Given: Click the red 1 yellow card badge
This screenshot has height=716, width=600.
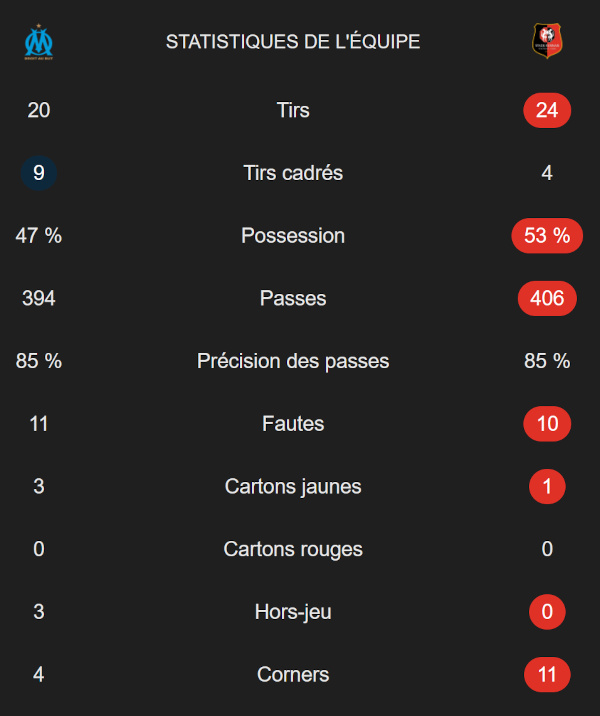Looking at the screenshot, I should (547, 487).
